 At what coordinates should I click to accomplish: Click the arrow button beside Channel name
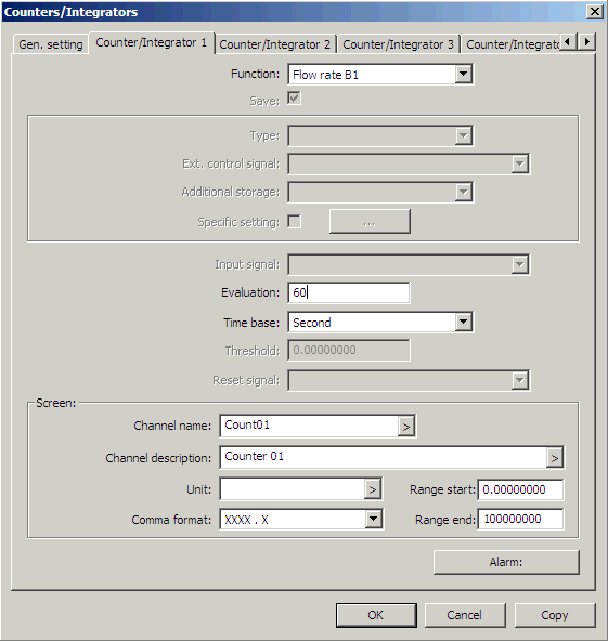[406, 426]
